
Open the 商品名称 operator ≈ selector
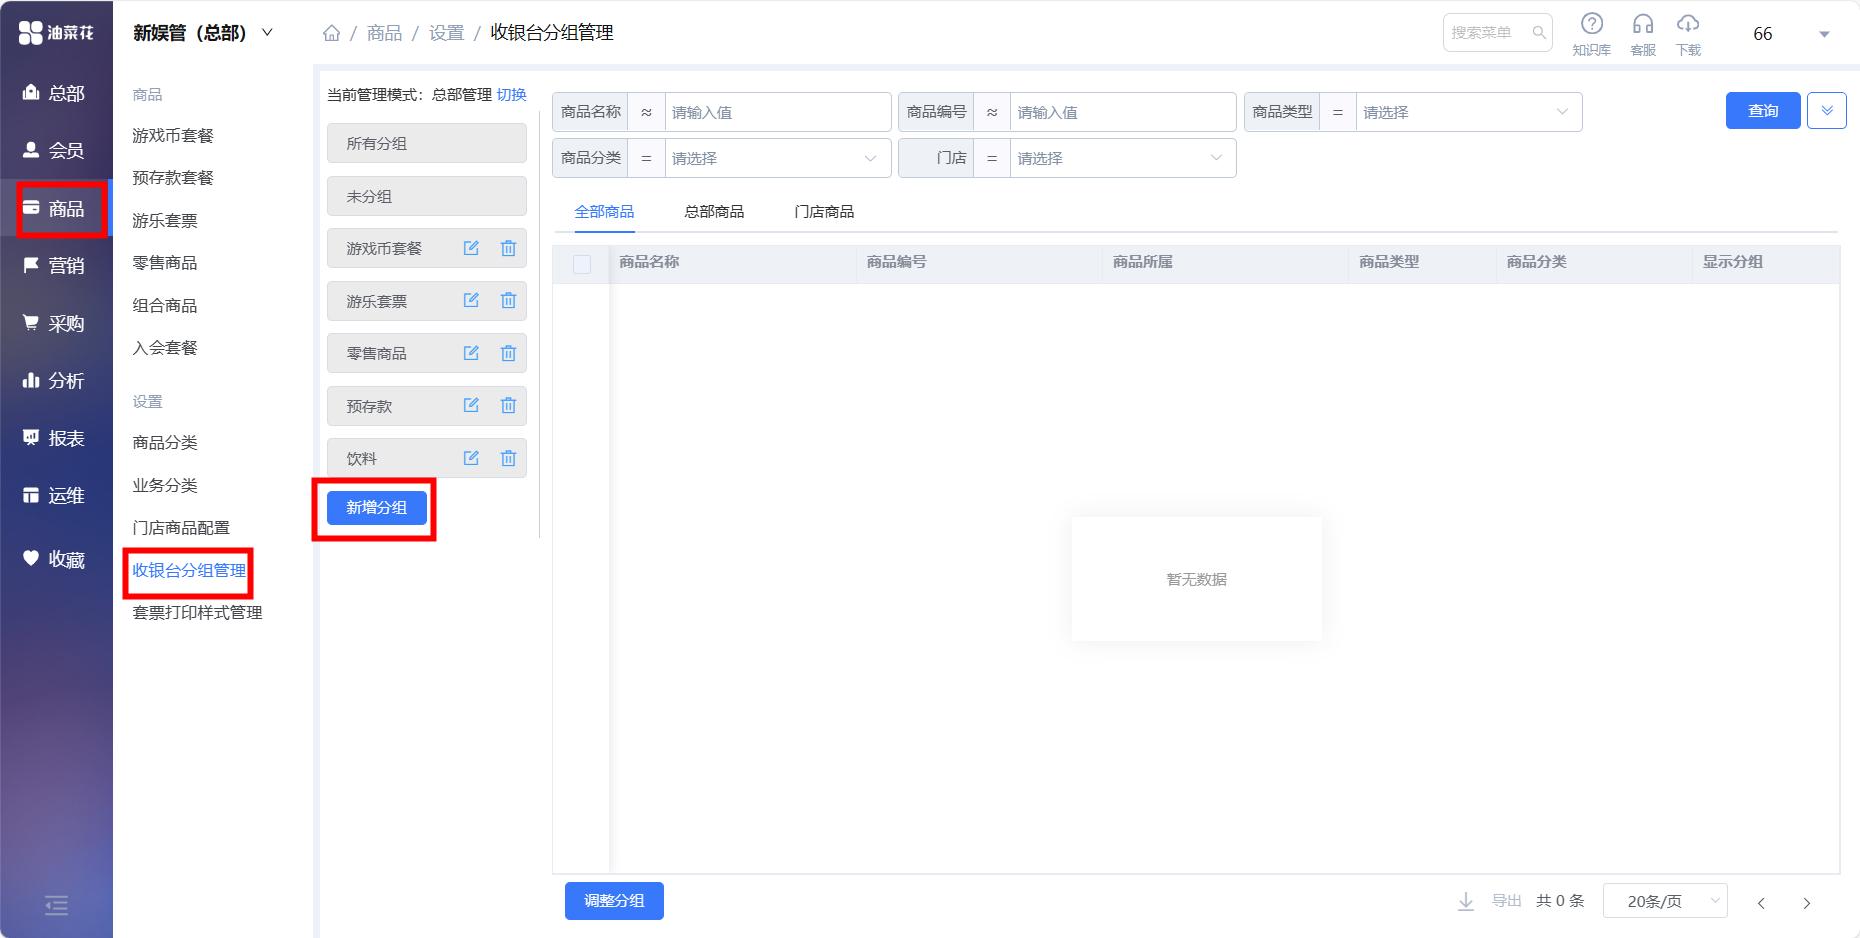(x=646, y=112)
